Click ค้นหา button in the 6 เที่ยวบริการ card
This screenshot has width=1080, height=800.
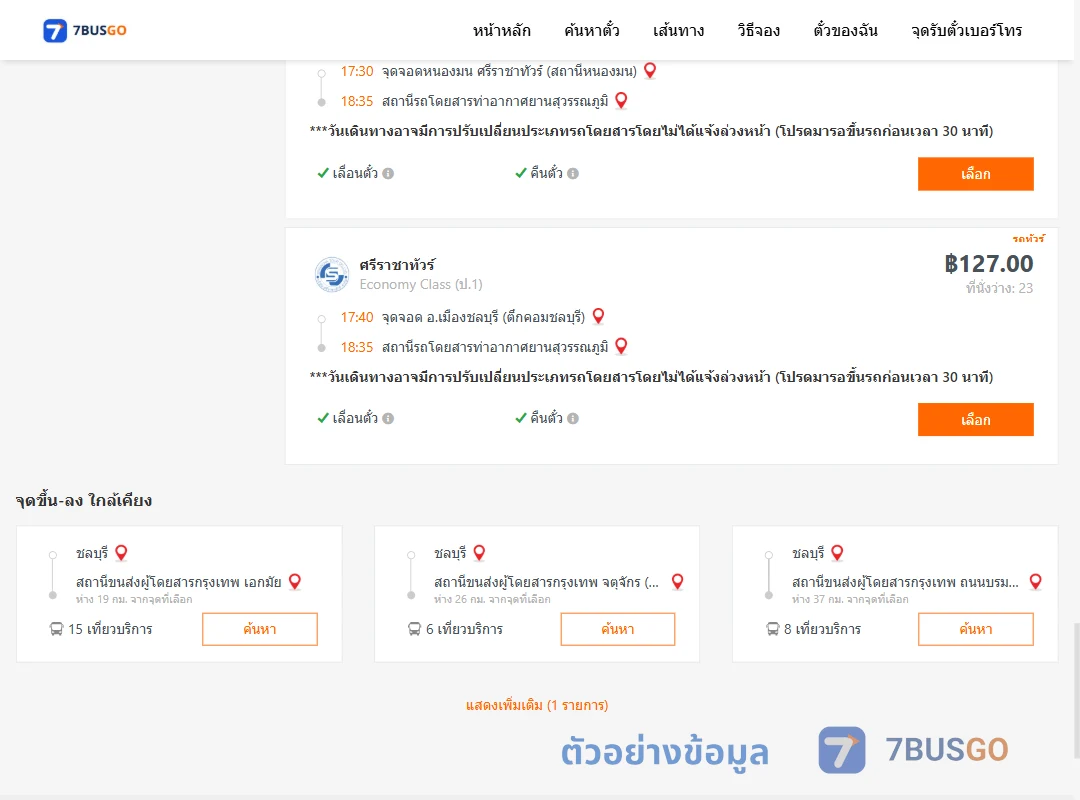[618, 629]
